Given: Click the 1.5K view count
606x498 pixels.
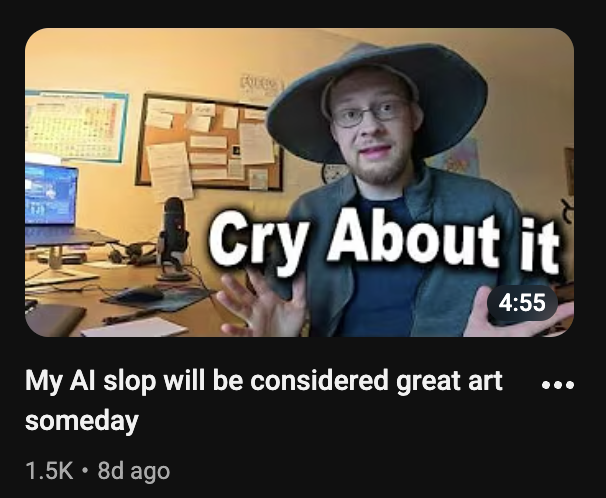Looking at the screenshot, I should tap(49, 471).
